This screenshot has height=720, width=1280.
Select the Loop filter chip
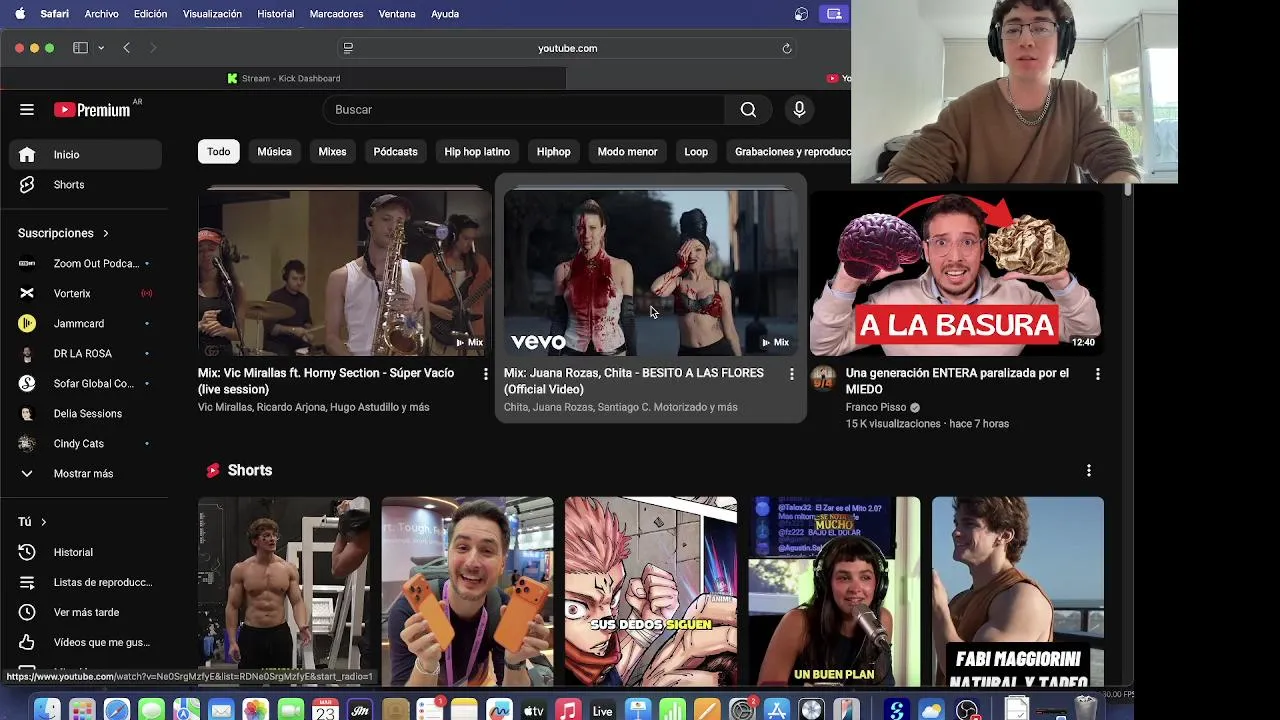[696, 152]
